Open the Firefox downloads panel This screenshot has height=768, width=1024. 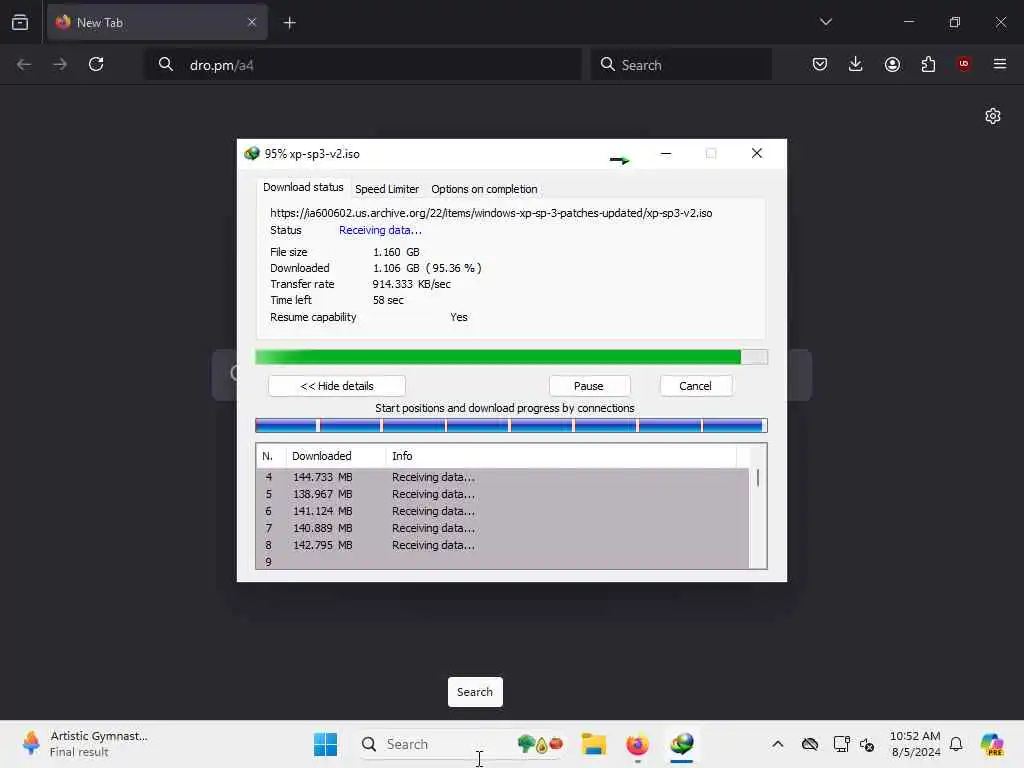(856, 64)
